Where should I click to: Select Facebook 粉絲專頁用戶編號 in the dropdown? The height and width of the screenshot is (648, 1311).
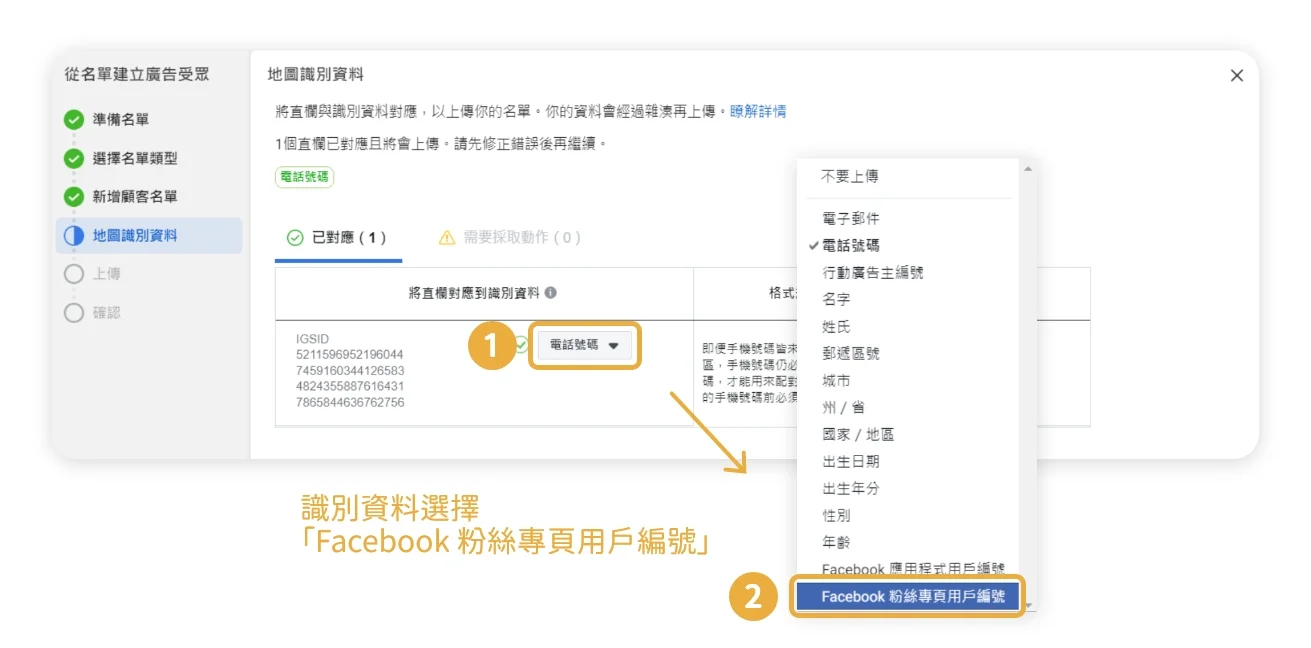tap(907, 597)
